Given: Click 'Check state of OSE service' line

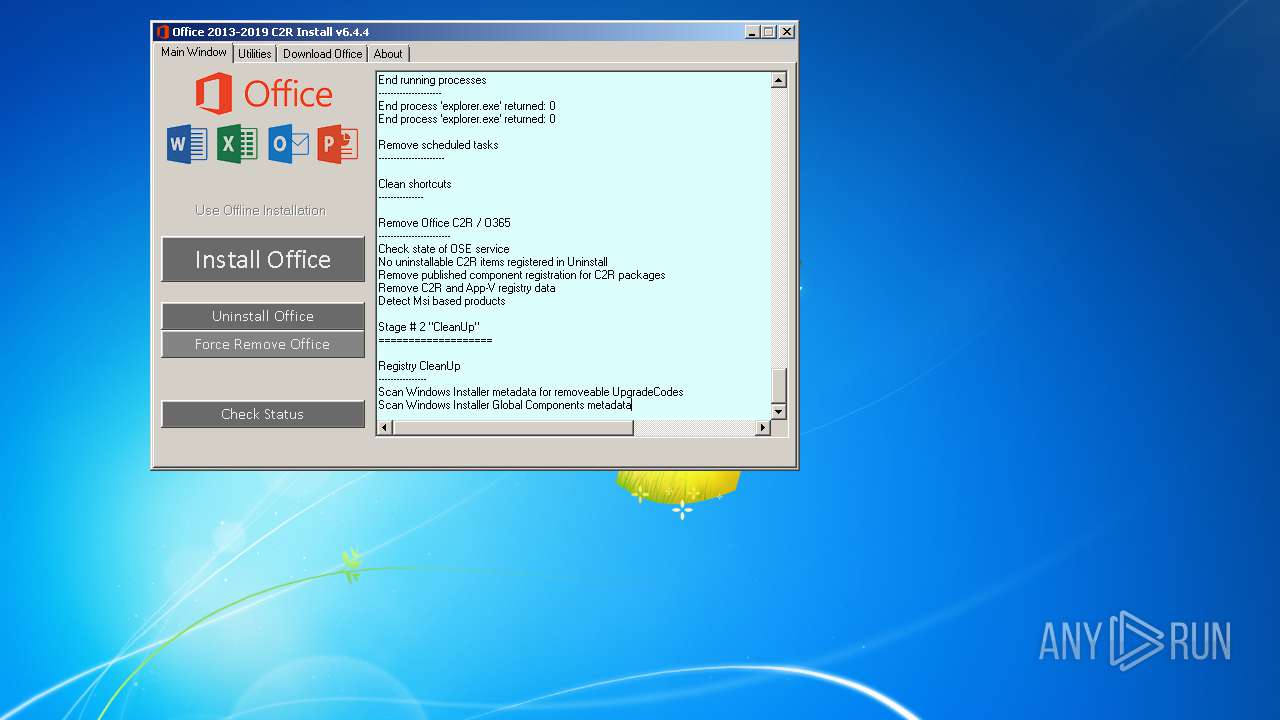Looking at the screenshot, I should 444,249.
